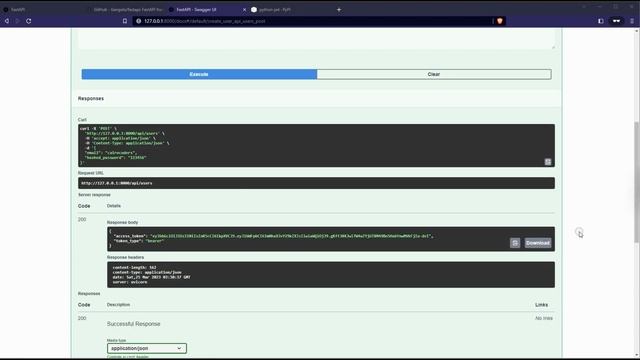The width and height of the screenshot is (640, 360).
Task: Click the browser back arrow
Action: coord(7,21)
